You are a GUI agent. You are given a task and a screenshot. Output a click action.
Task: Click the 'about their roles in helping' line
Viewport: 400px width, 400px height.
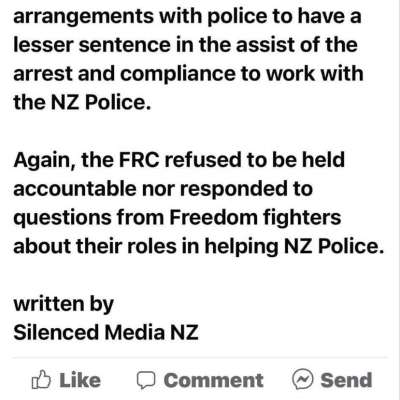pos(199,247)
